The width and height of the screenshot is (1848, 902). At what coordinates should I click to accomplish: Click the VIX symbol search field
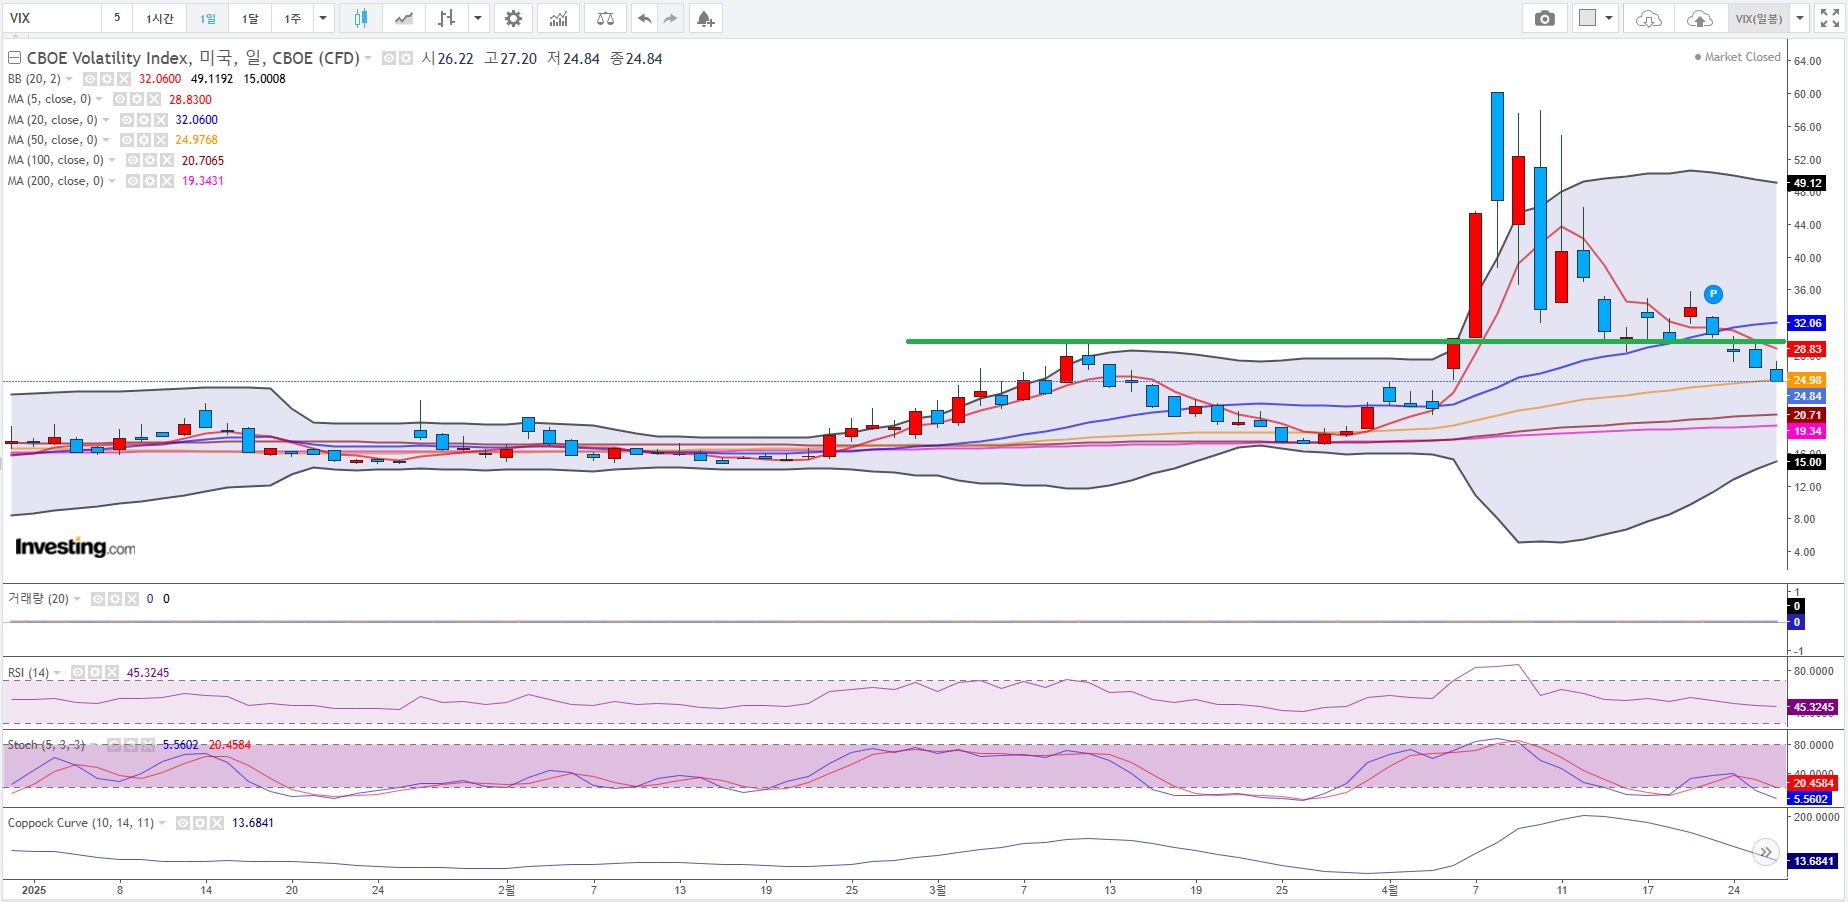tap(52, 18)
